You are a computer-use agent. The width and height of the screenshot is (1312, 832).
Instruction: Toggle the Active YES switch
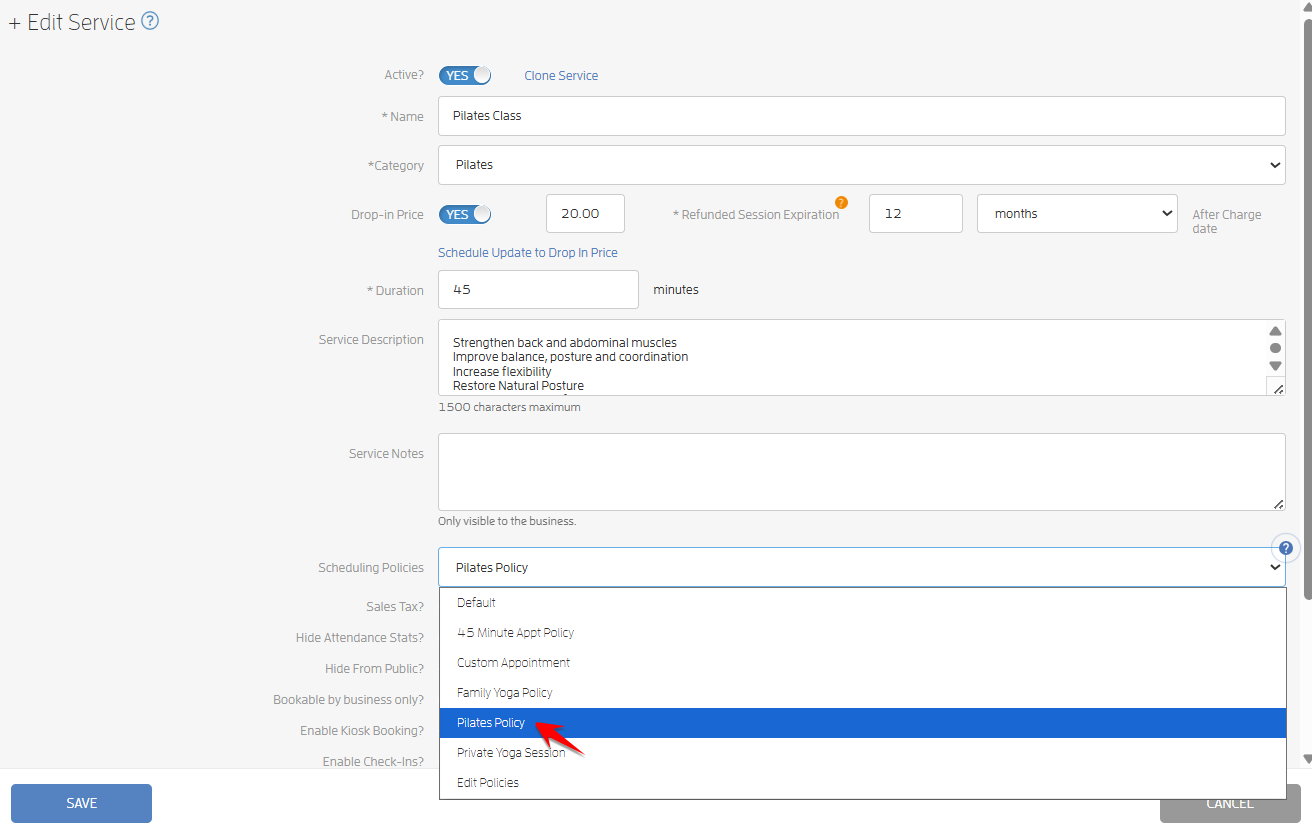[x=465, y=75]
